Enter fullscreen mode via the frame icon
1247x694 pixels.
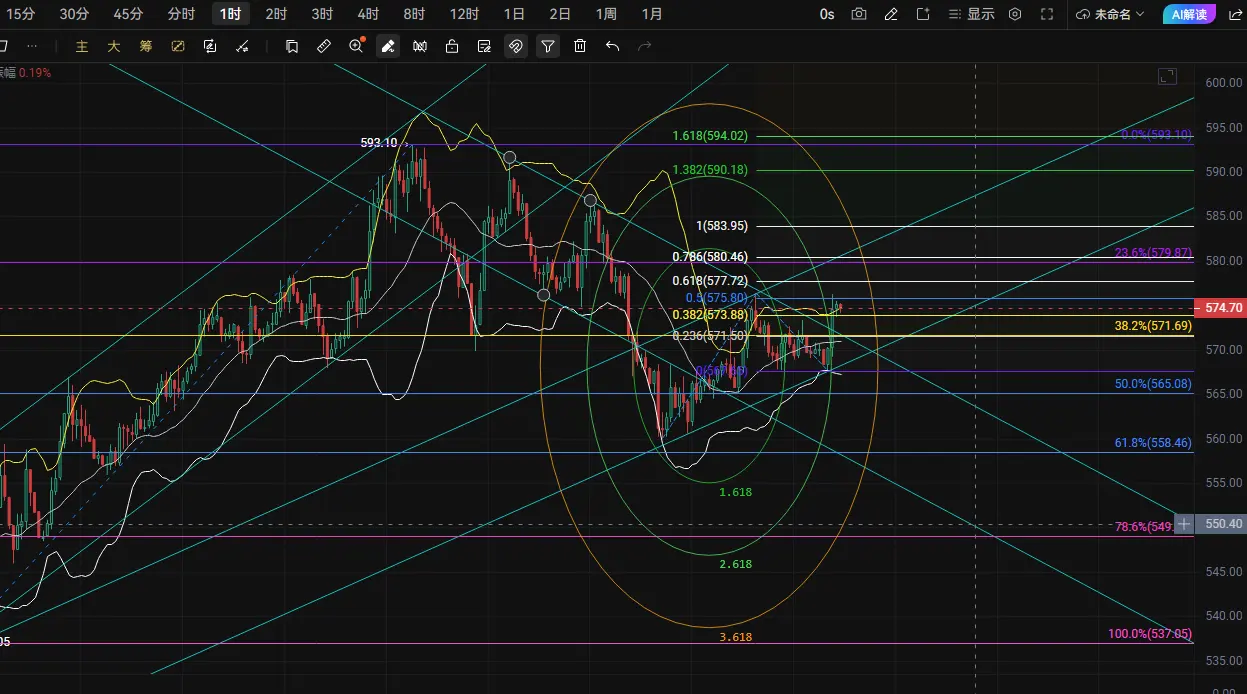[1047, 14]
